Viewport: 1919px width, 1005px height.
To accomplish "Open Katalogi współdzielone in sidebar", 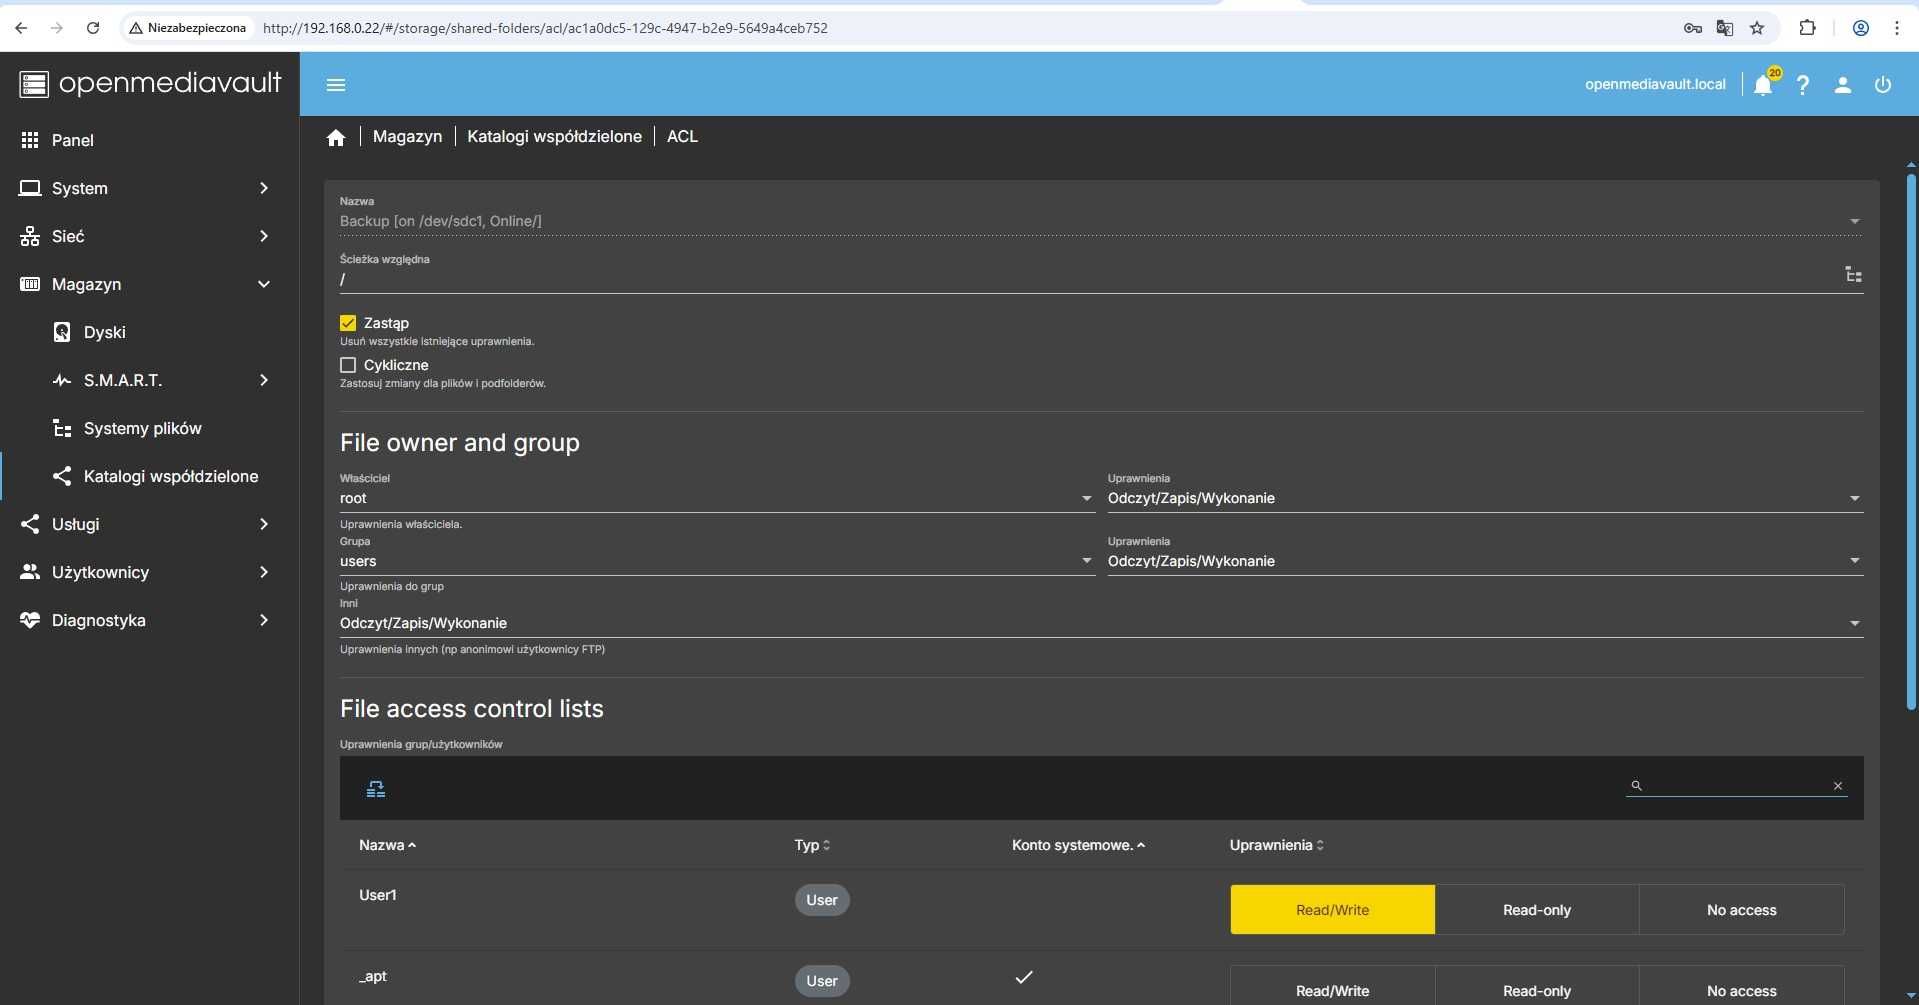I will (x=150, y=476).
